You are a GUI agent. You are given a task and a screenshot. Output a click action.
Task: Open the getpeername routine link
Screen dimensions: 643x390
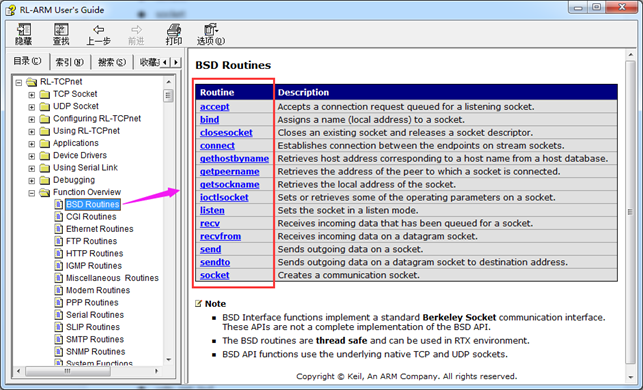click(x=230, y=171)
